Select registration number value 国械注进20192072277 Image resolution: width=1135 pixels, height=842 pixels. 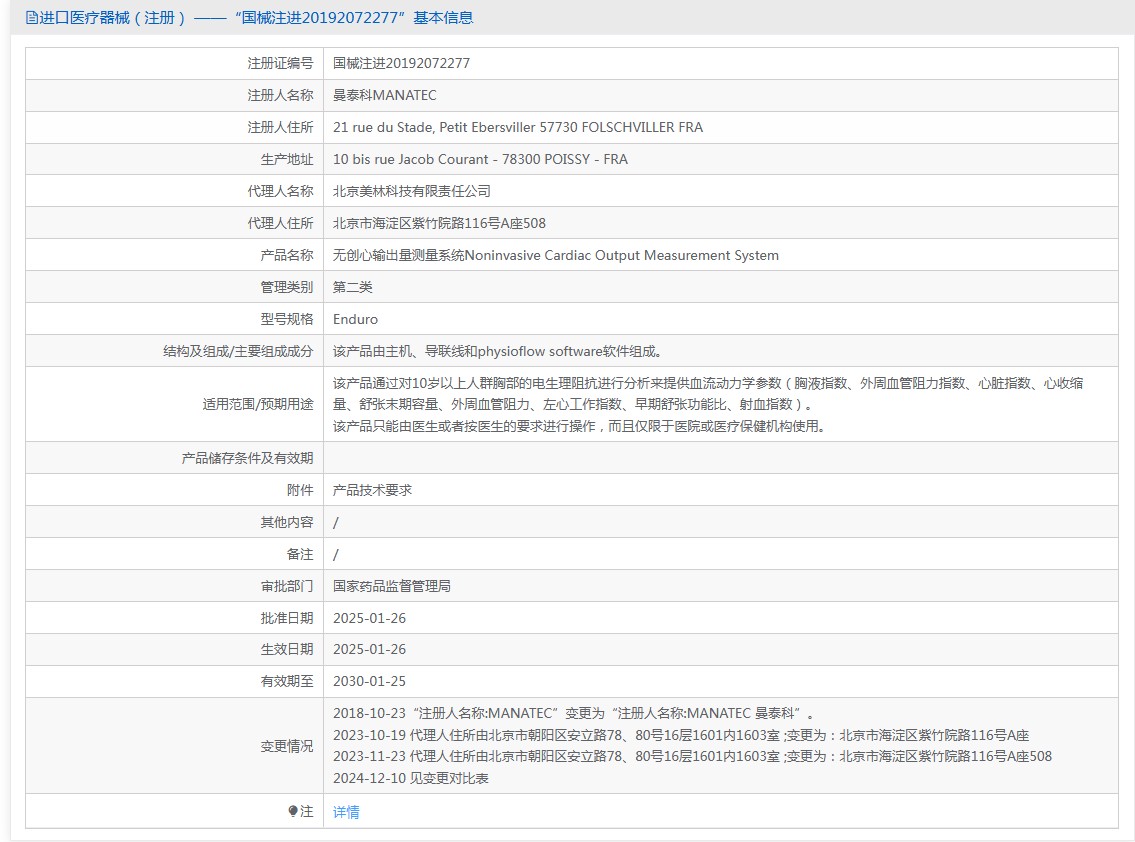click(x=401, y=63)
